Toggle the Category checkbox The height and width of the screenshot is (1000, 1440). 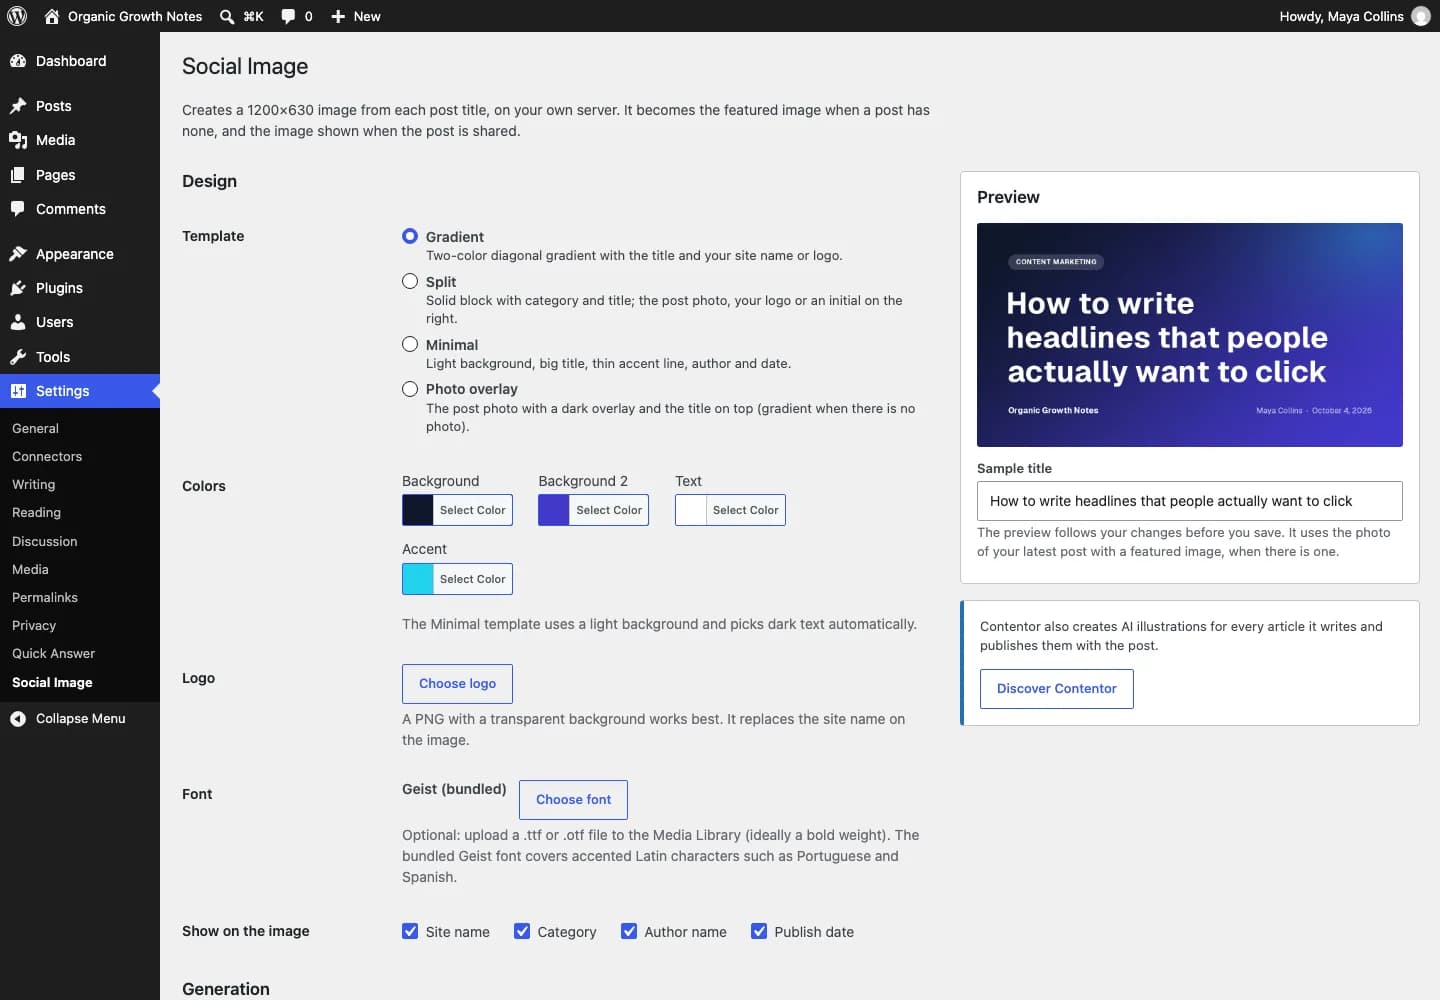[522, 931]
